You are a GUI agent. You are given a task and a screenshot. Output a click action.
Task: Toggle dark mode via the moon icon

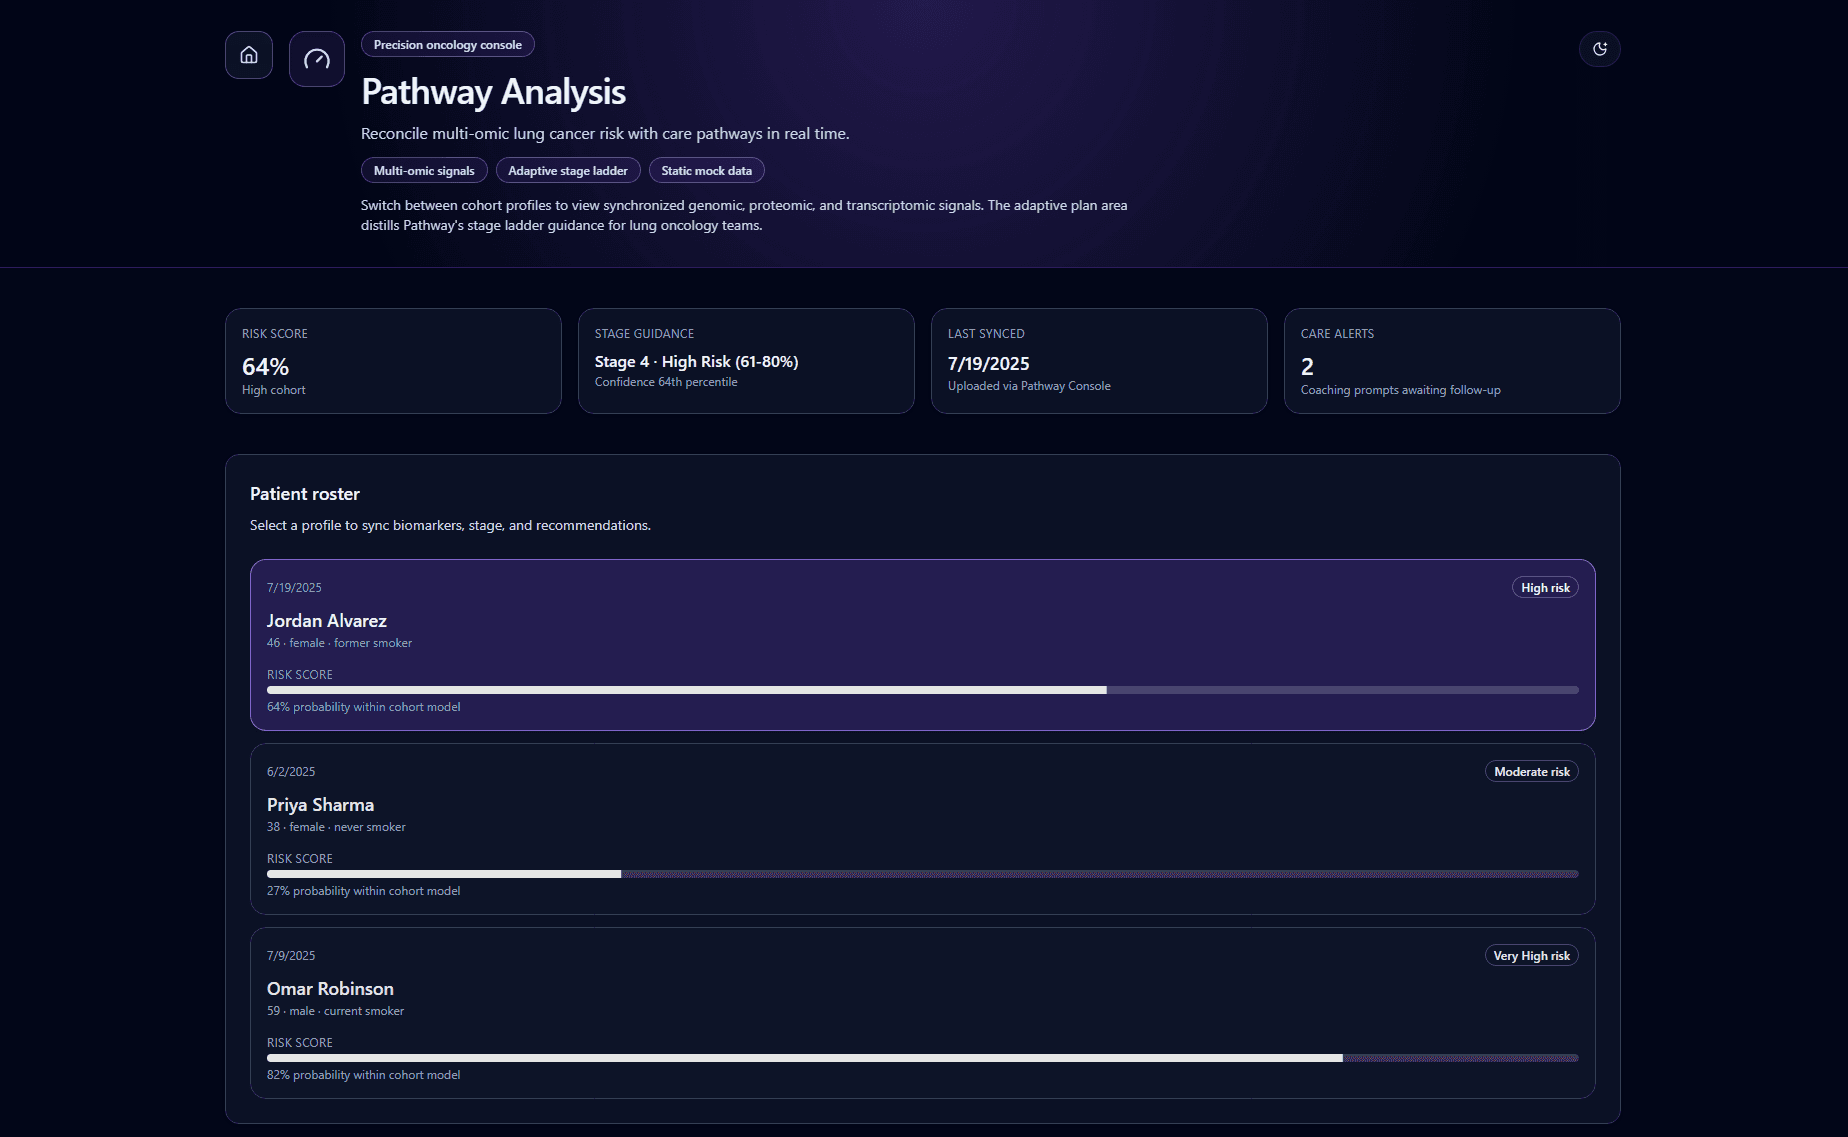pyautogui.click(x=1599, y=48)
